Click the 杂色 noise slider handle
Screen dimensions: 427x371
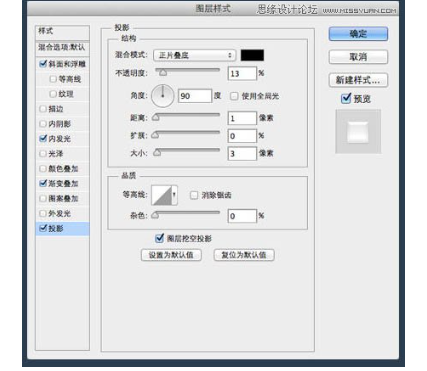[x=155, y=215]
